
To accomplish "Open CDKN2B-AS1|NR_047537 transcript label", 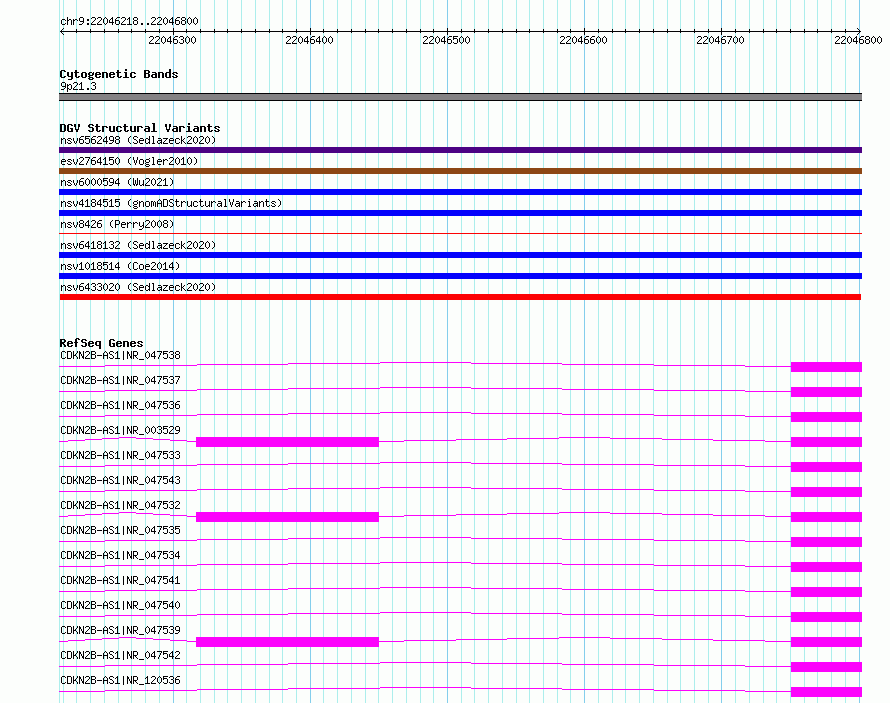I will click(120, 380).
